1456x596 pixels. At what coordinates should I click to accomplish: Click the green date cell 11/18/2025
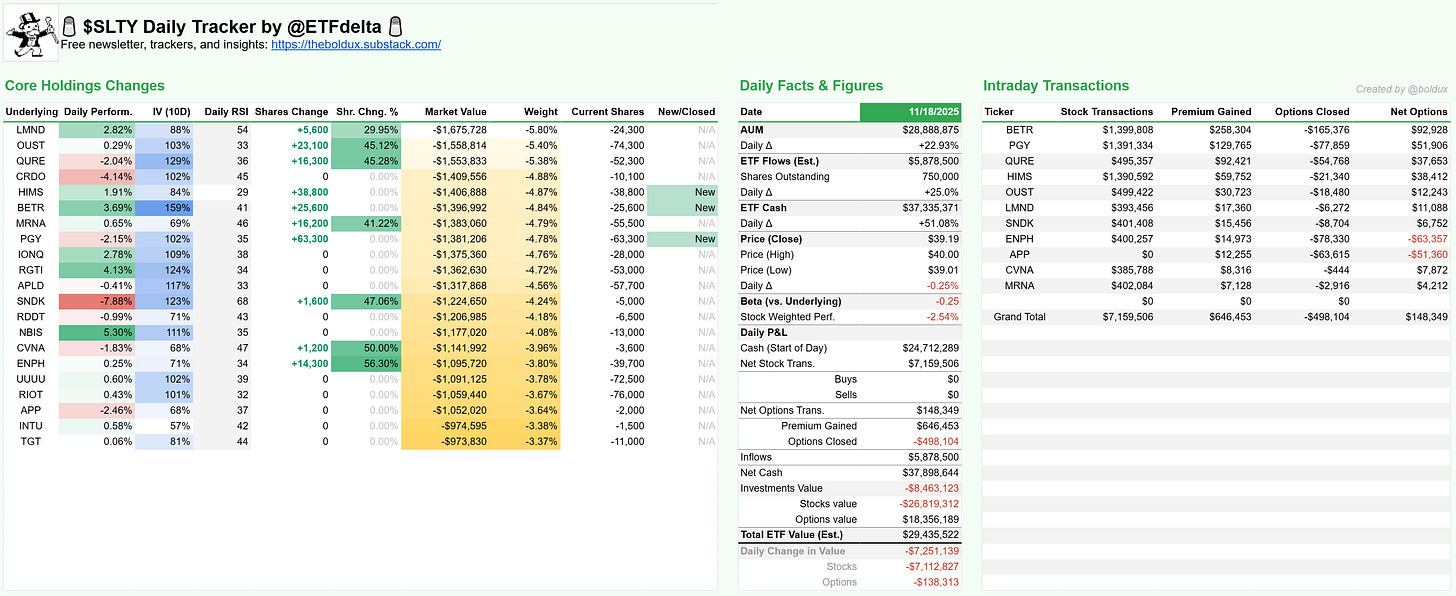click(910, 112)
